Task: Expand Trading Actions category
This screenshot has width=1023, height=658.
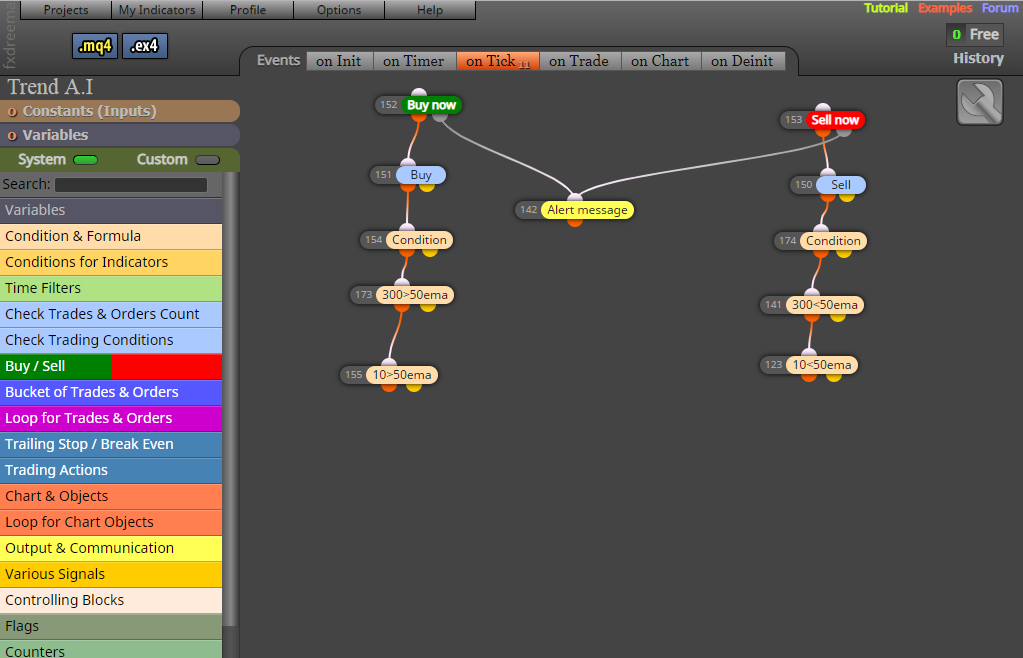Action: (x=111, y=471)
